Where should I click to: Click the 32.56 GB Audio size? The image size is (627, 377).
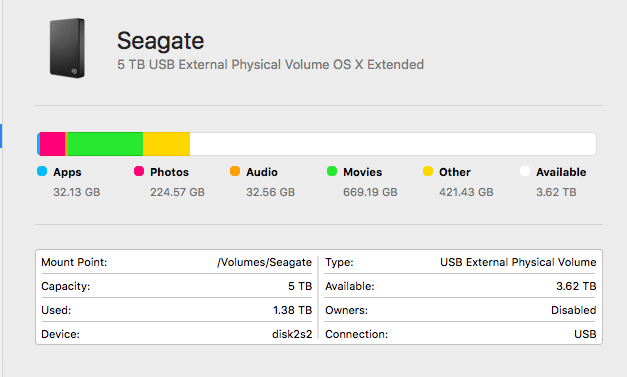pos(270,192)
